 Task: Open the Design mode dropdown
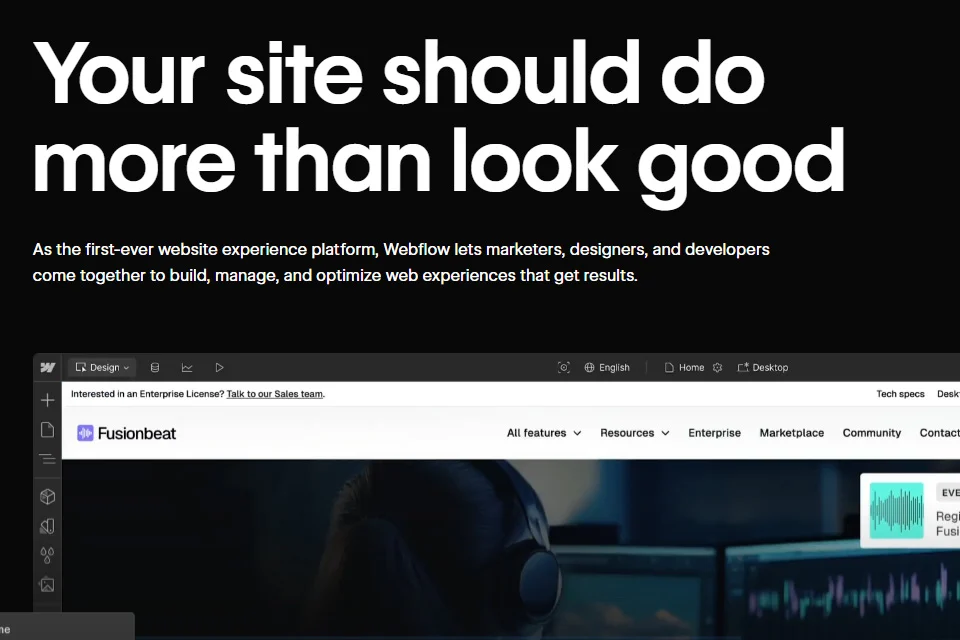pos(102,367)
